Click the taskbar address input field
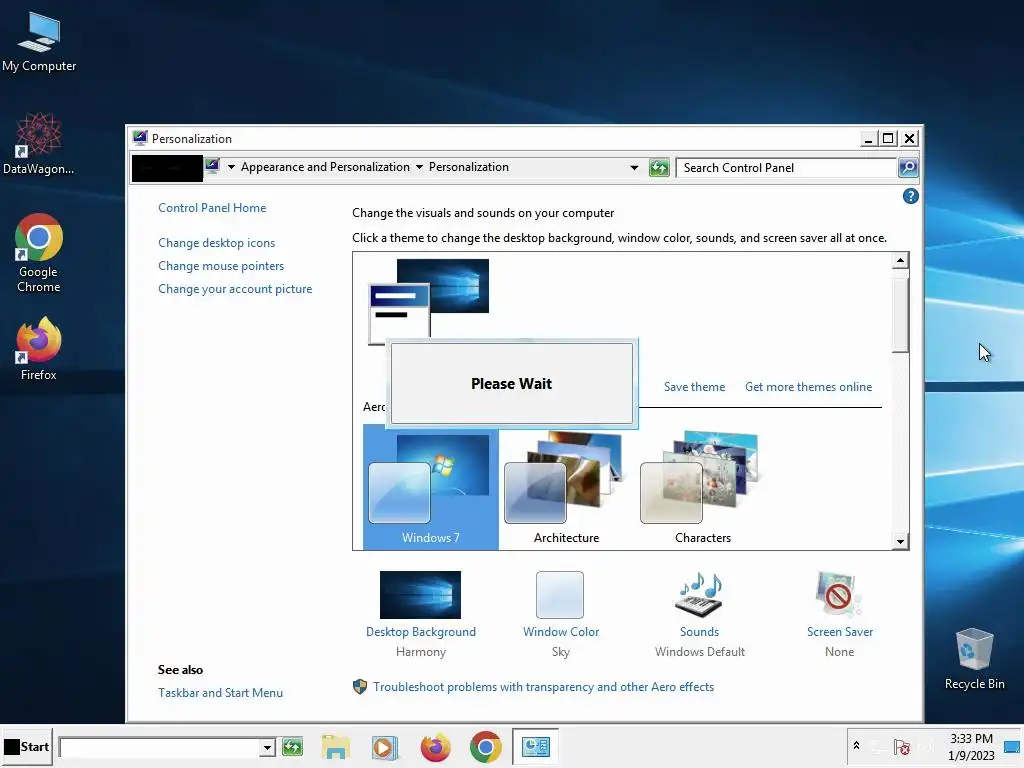The image size is (1024, 768). [160, 747]
